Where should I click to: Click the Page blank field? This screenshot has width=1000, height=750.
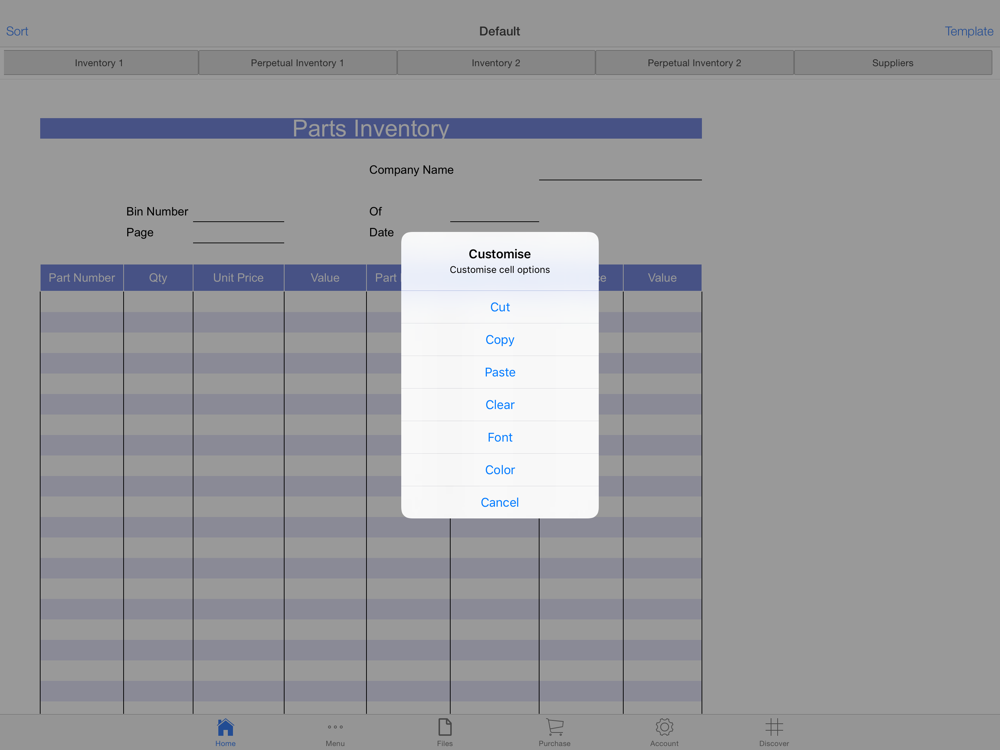[x=238, y=233]
